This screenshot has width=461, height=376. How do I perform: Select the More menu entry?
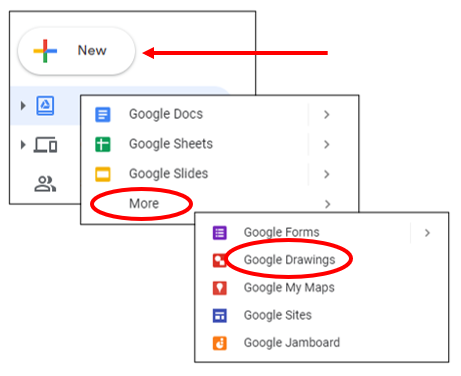tap(144, 203)
